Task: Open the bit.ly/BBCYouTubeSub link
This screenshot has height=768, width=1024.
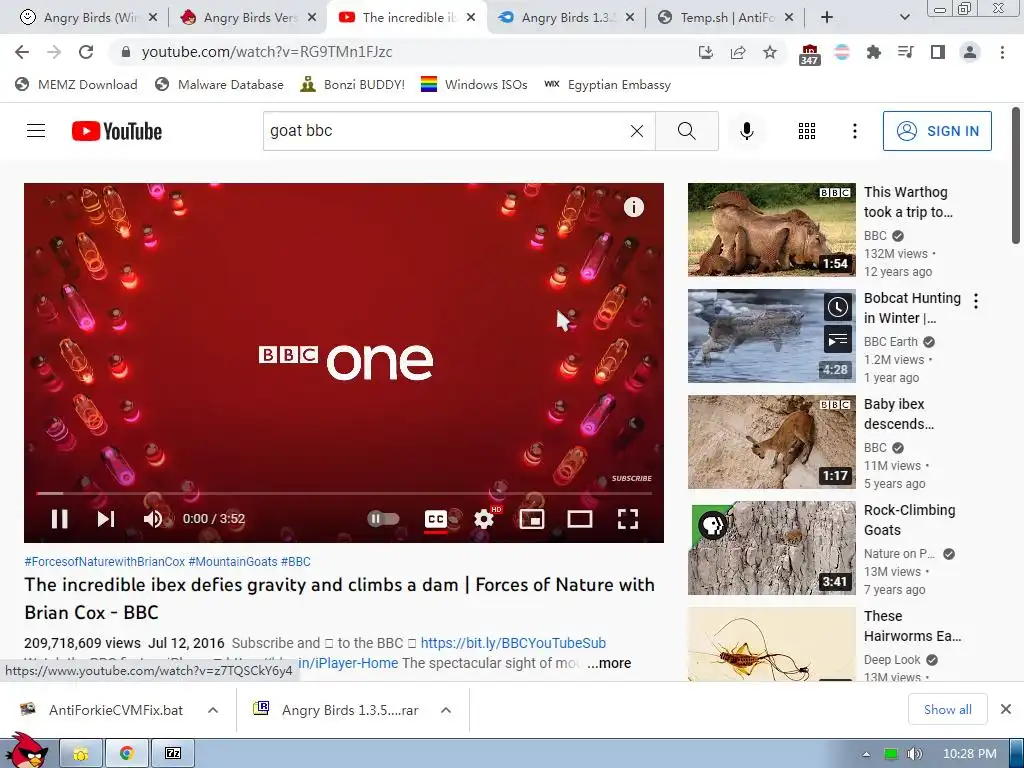Action: (513, 643)
